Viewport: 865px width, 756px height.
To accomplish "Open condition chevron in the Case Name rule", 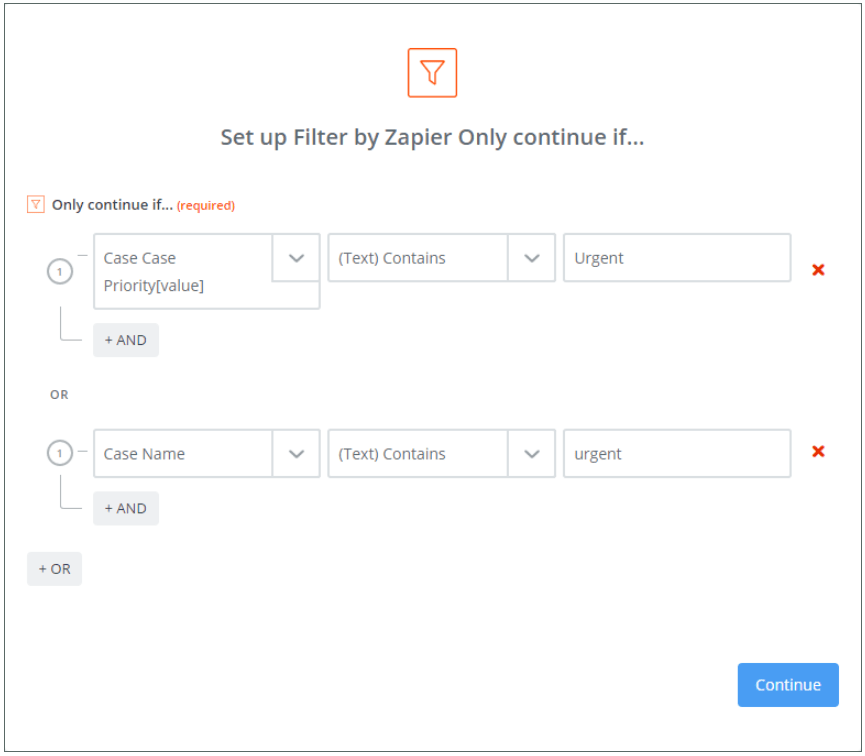I will [532, 454].
